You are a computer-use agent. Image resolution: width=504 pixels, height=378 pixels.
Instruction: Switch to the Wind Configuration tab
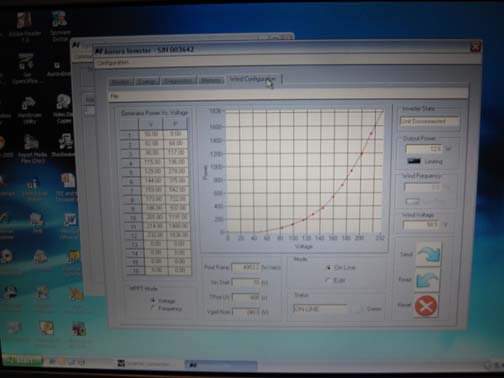(x=253, y=79)
